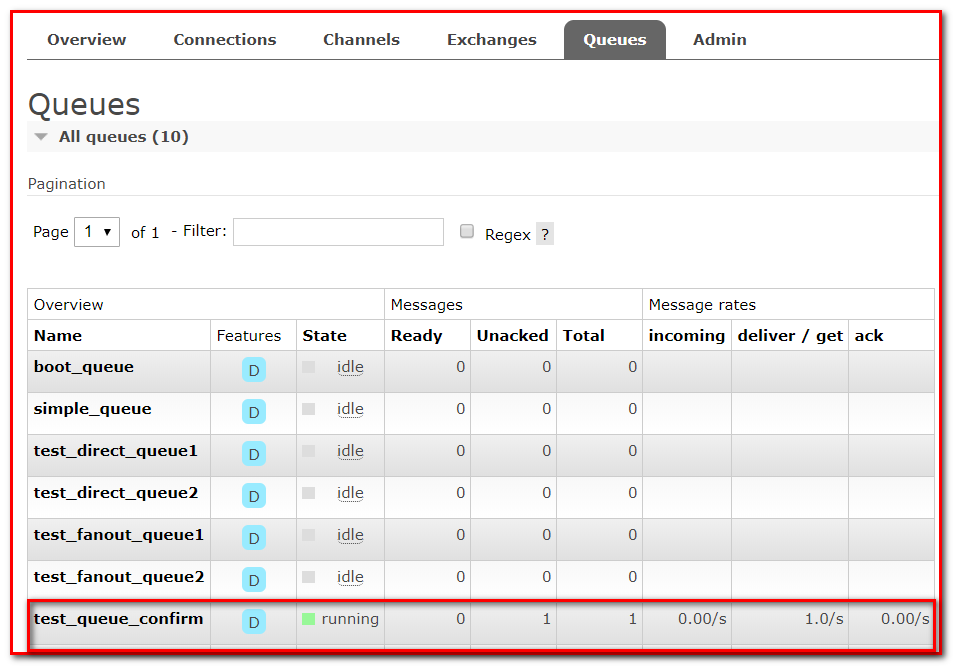Click the D badge for test_queue_confirm
Image resolution: width=953 pixels, height=666 pixels.
pos(253,622)
